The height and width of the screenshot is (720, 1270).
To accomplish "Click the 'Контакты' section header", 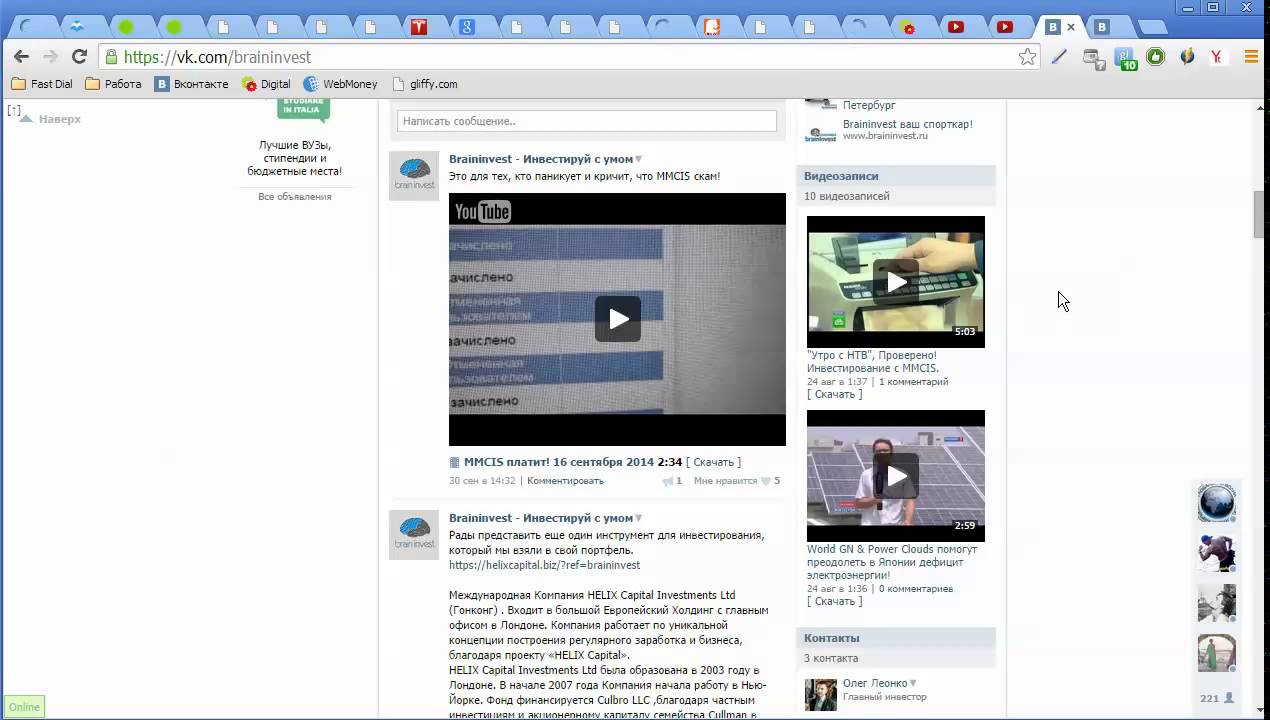I will [x=896, y=638].
